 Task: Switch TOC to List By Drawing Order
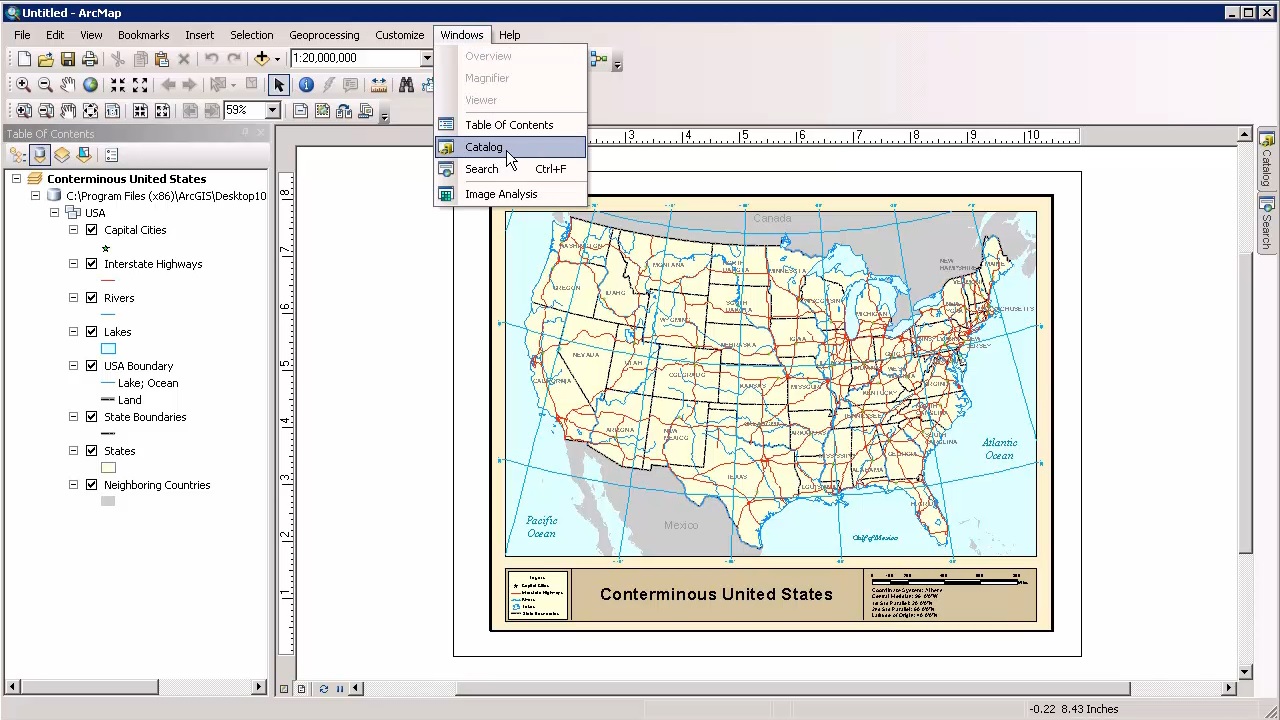[x=17, y=155]
